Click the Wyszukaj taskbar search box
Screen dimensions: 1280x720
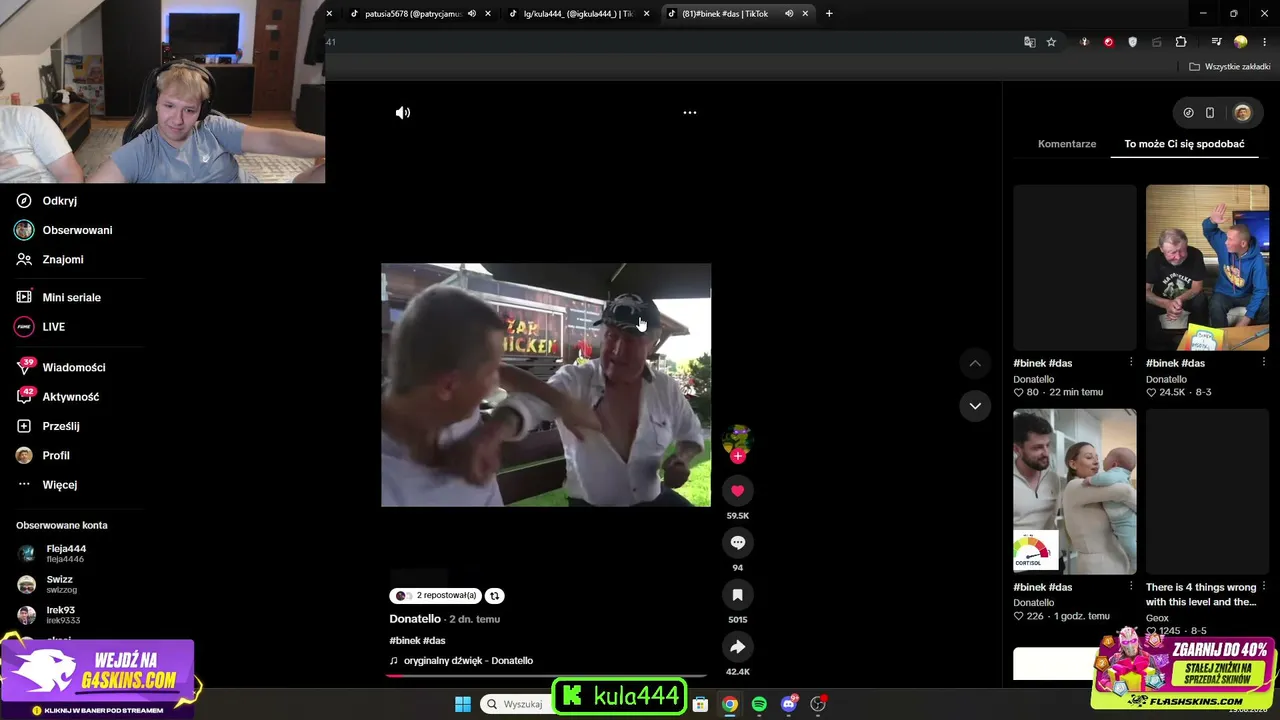coord(516,704)
